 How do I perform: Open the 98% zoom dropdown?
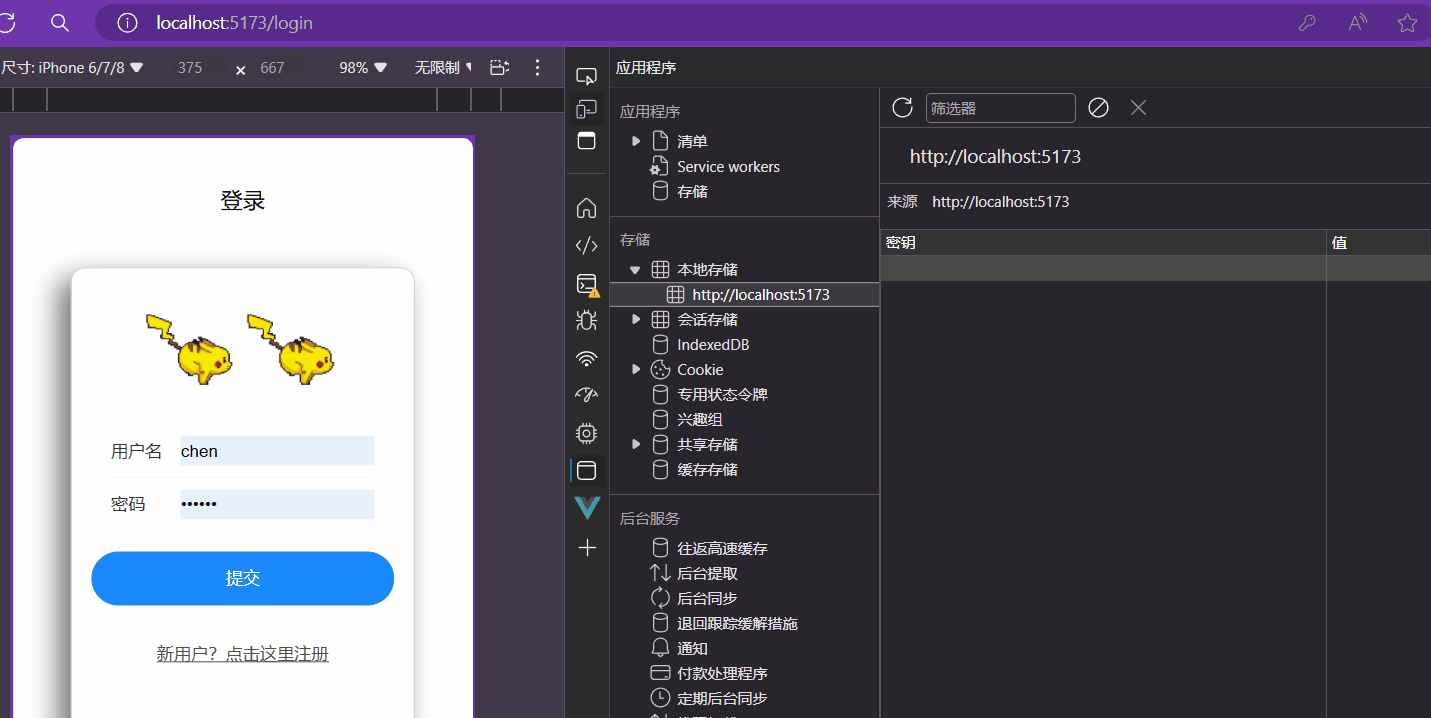[363, 68]
